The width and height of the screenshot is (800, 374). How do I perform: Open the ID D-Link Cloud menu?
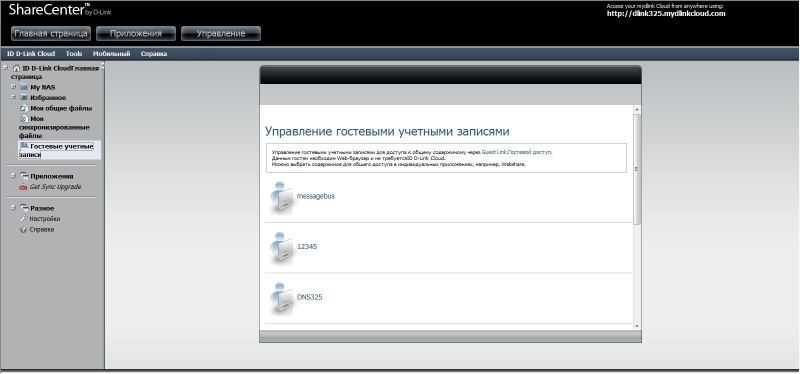tap(31, 54)
